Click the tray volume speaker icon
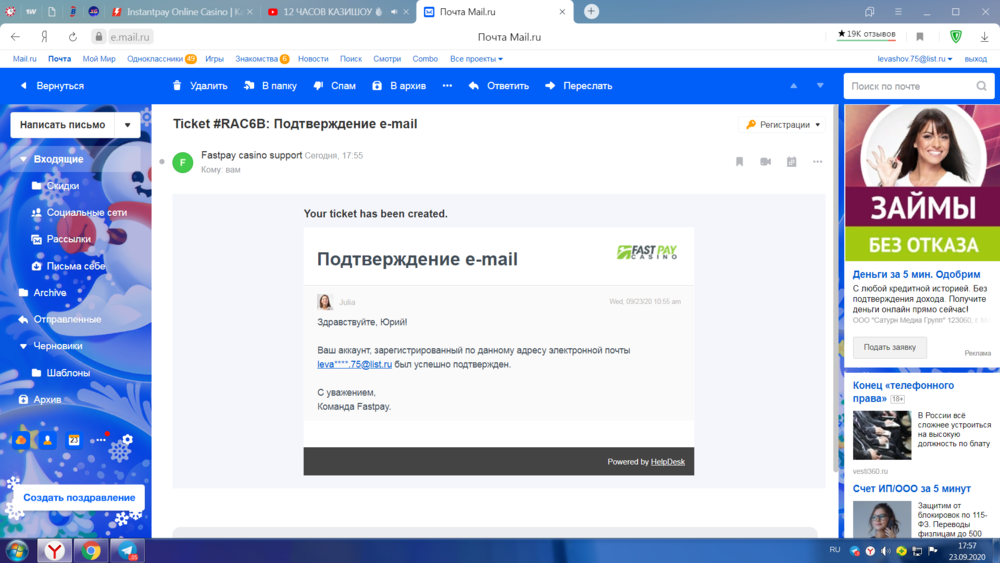Viewport: 1000px width, 563px height. [886, 551]
